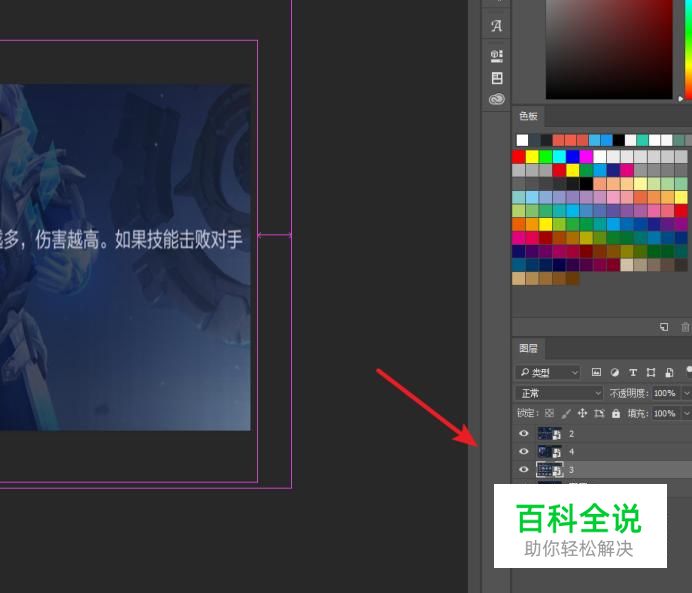Open the Learn panel icon below the A icon

(x=496, y=56)
